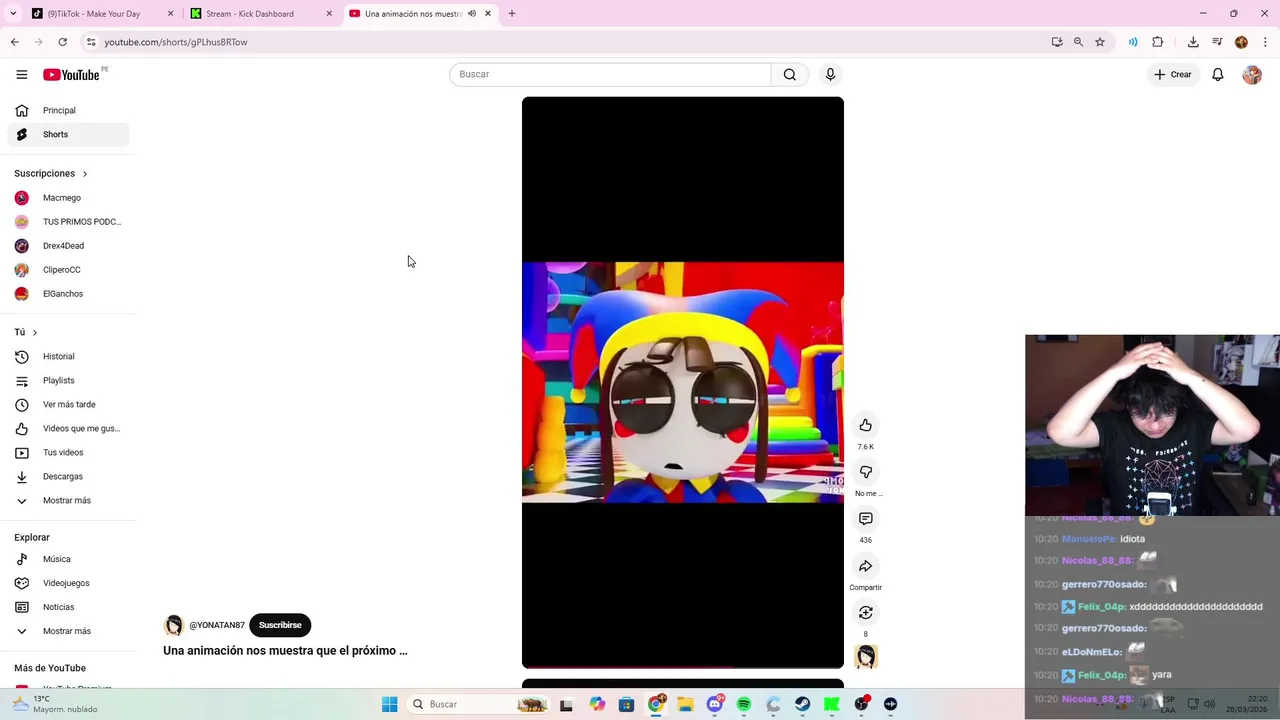This screenshot has width=1280, height=720.
Task: Open Historial in the sidebar
Action: click(x=68, y=356)
